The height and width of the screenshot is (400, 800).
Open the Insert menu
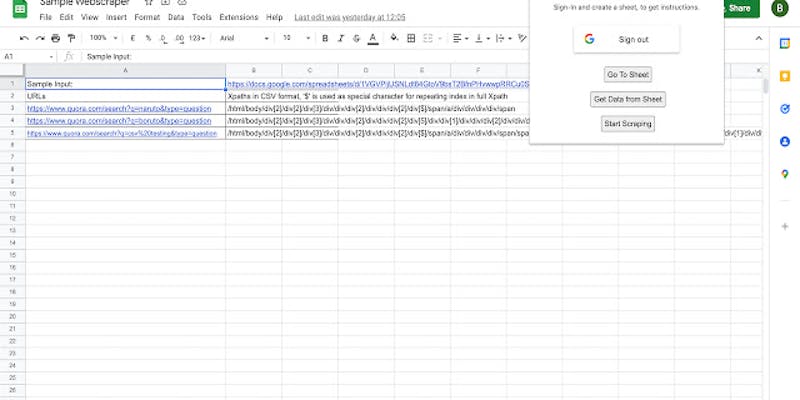pos(116,17)
